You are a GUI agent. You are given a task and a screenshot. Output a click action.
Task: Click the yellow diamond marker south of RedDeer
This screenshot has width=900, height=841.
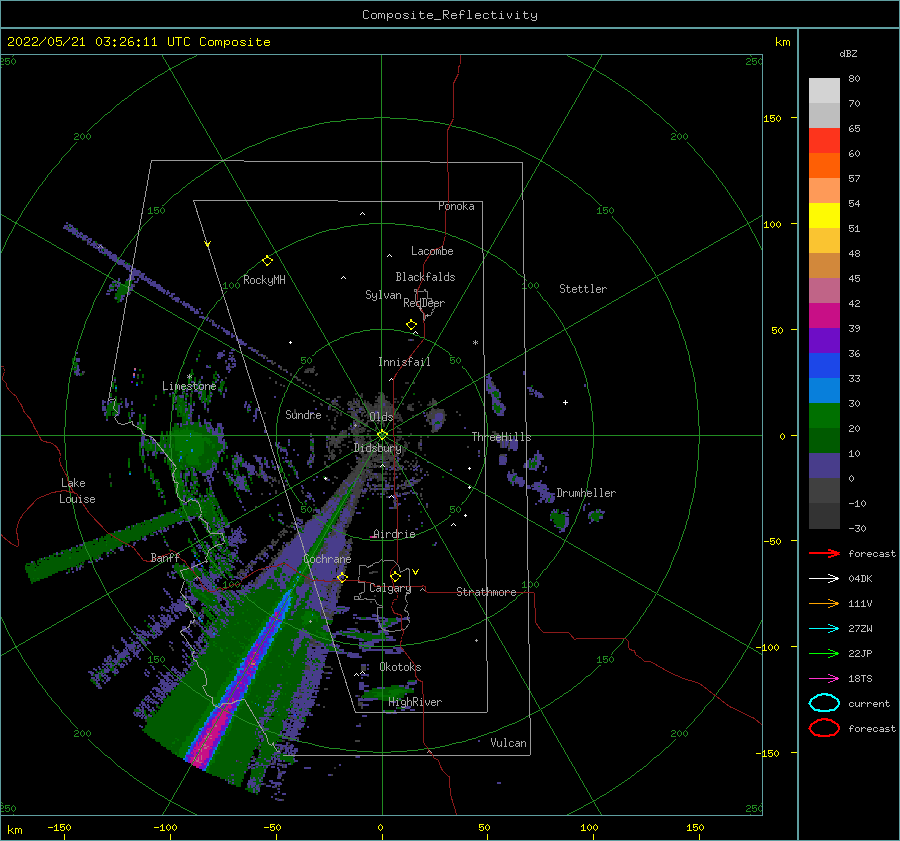pyautogui.click(x=411, y=325)
